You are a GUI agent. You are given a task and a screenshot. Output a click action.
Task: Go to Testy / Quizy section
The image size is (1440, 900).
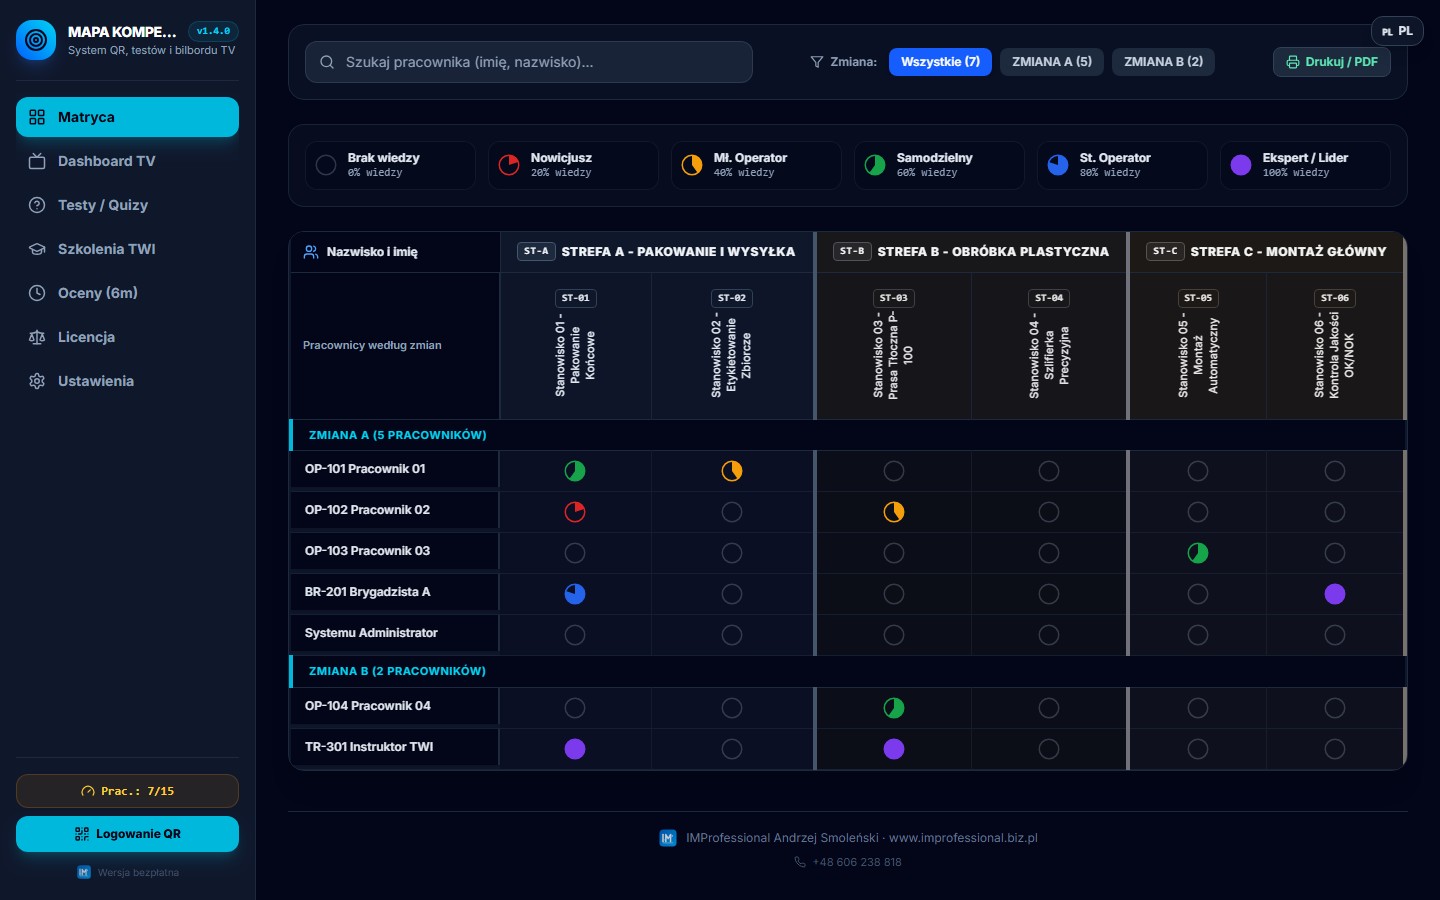127,205
